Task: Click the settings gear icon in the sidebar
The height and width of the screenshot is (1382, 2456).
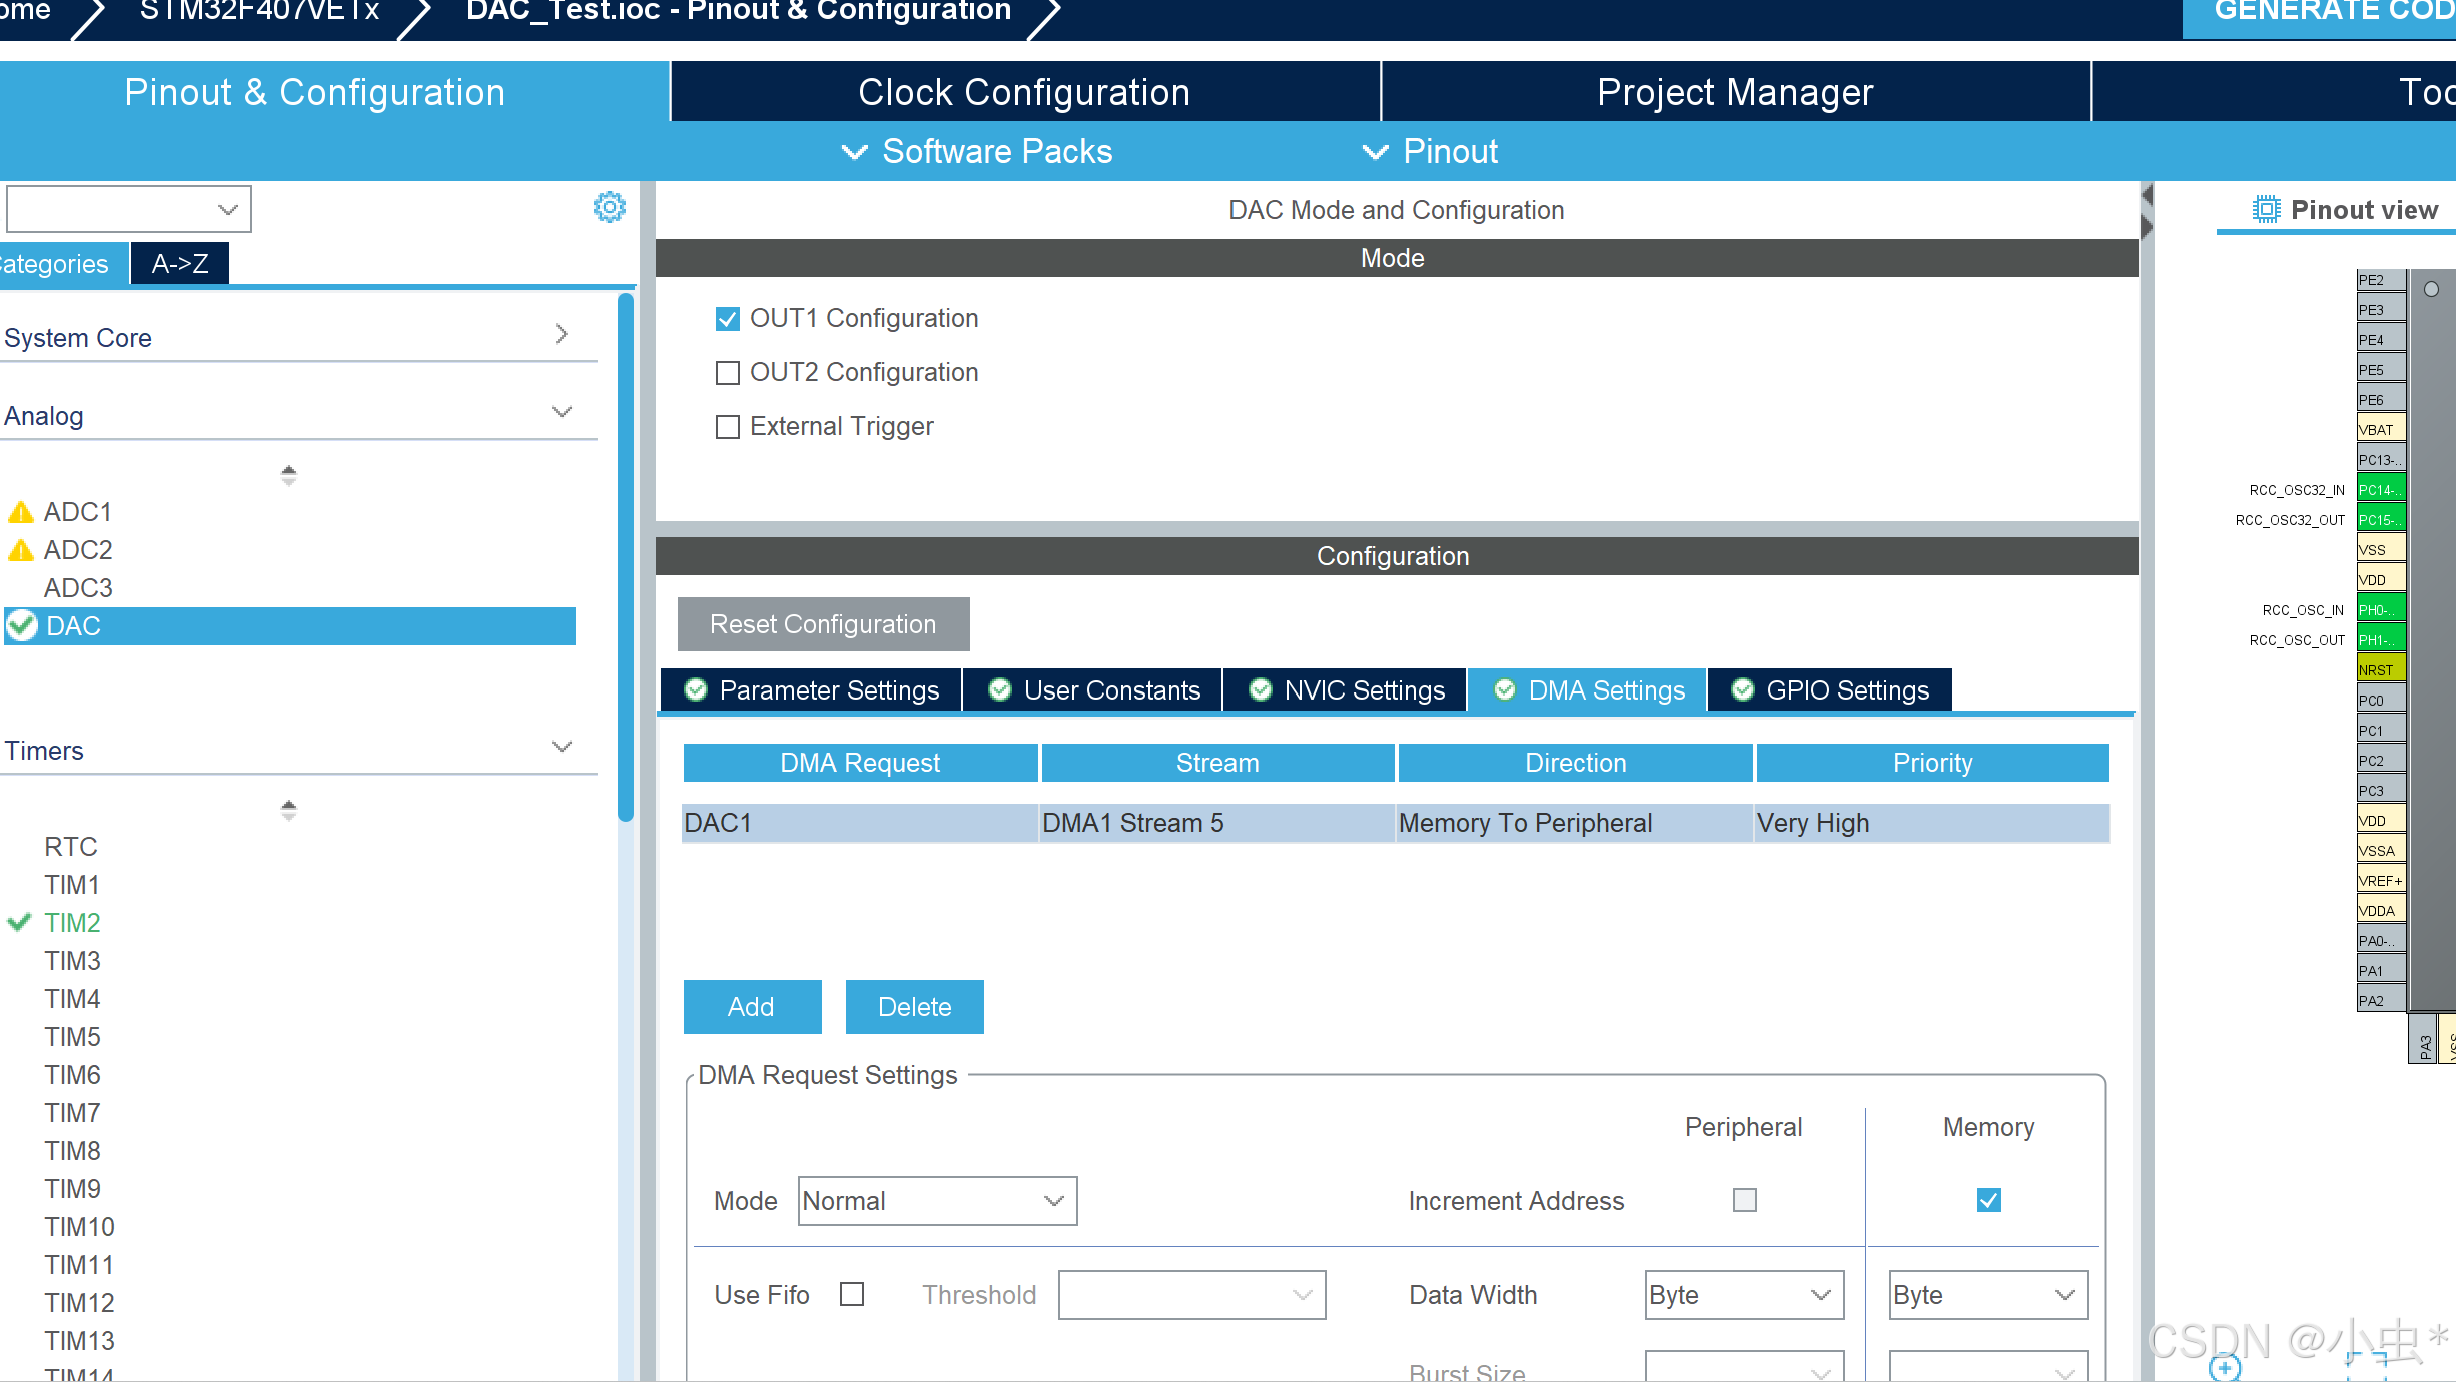Action: [x=609, y=207]
